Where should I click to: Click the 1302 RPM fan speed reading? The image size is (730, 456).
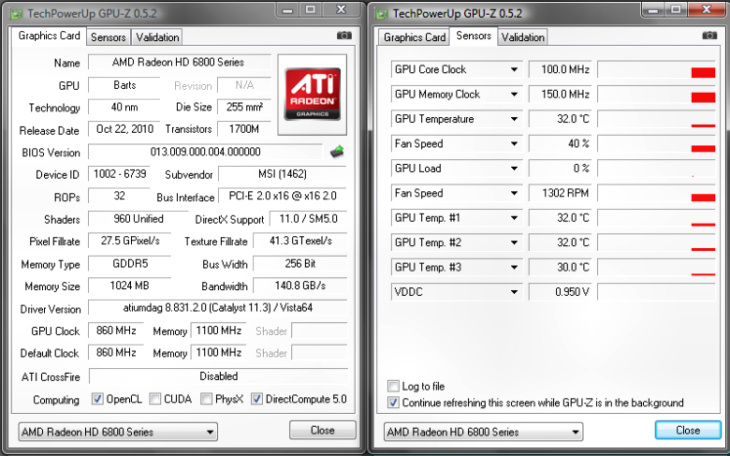561,193
